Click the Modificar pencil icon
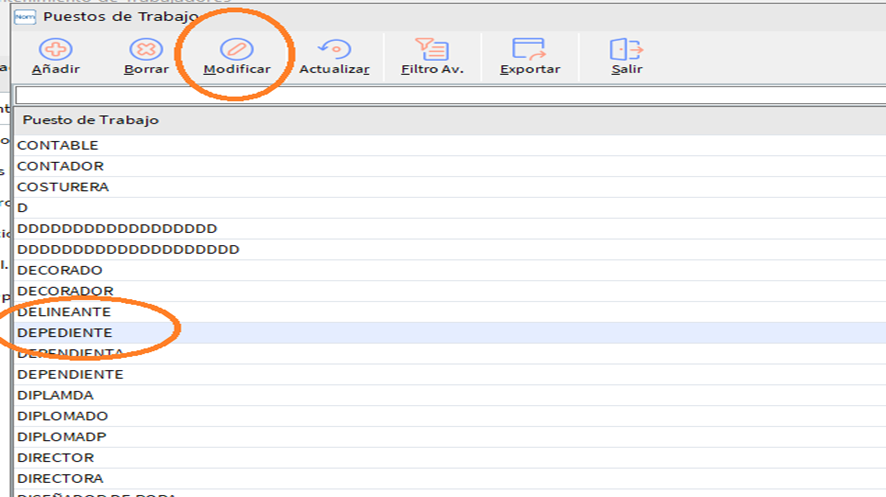Screen dimensions: 886x497 (237, 49)
